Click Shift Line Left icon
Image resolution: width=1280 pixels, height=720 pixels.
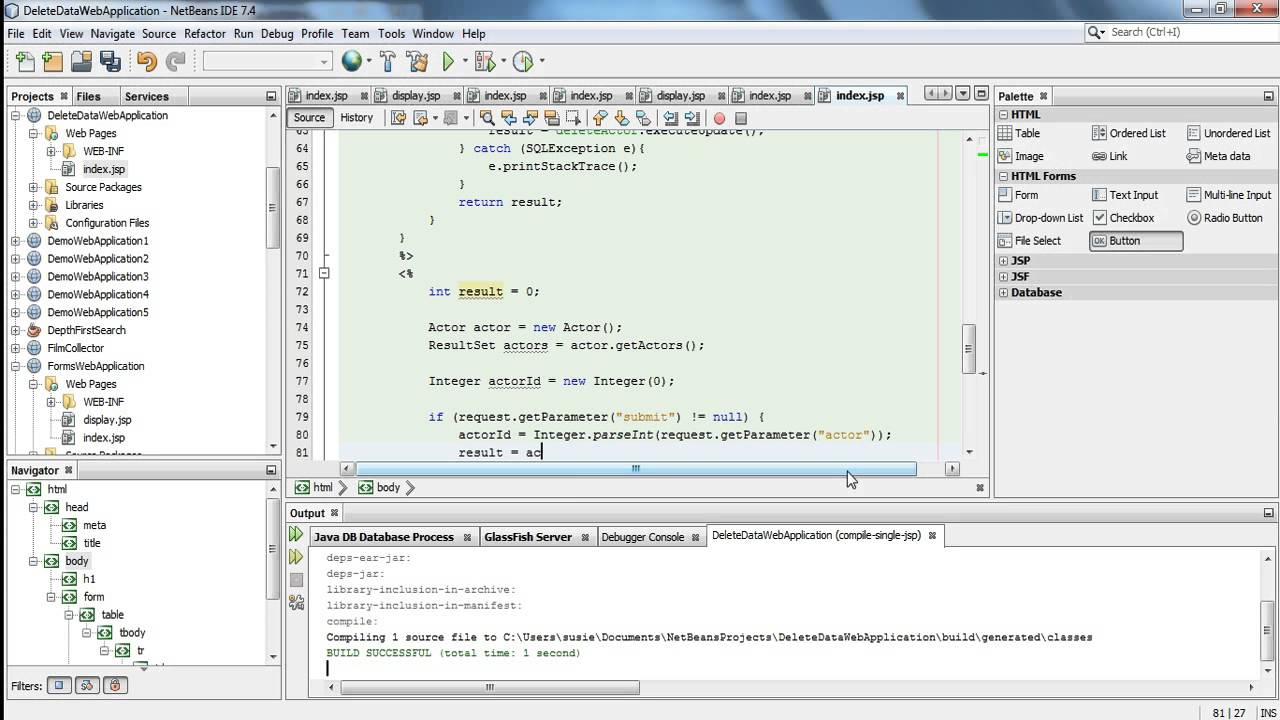671,118
